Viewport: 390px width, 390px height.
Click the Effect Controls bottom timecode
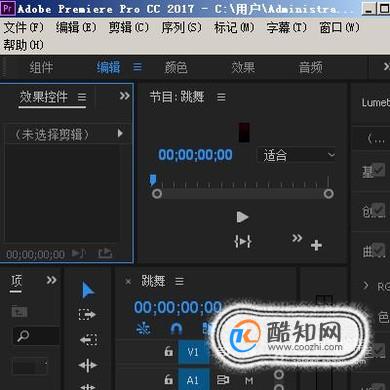point(35,255)
